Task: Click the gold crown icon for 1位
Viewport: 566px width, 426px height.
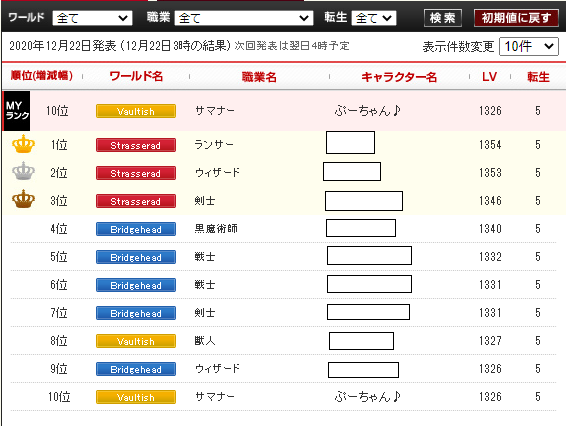Action: tap(23, 144)
